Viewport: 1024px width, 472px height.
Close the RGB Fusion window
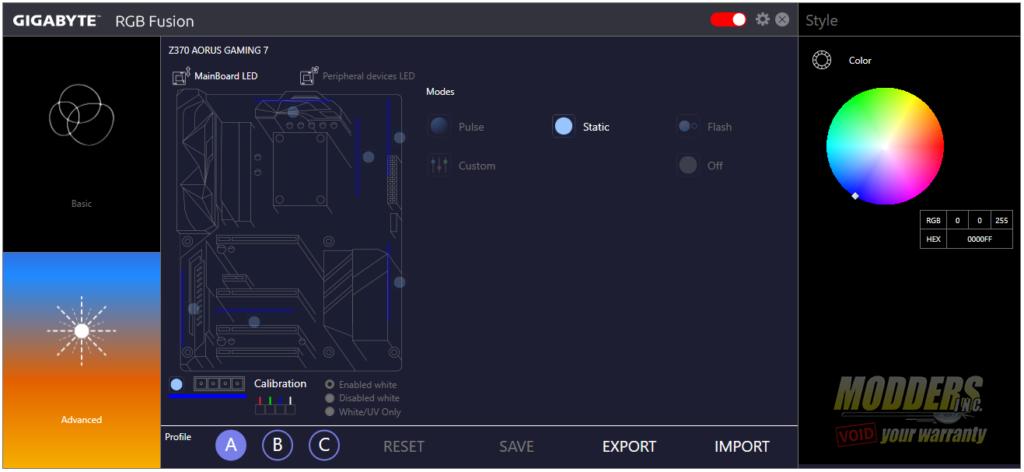[x=782, y=20]
